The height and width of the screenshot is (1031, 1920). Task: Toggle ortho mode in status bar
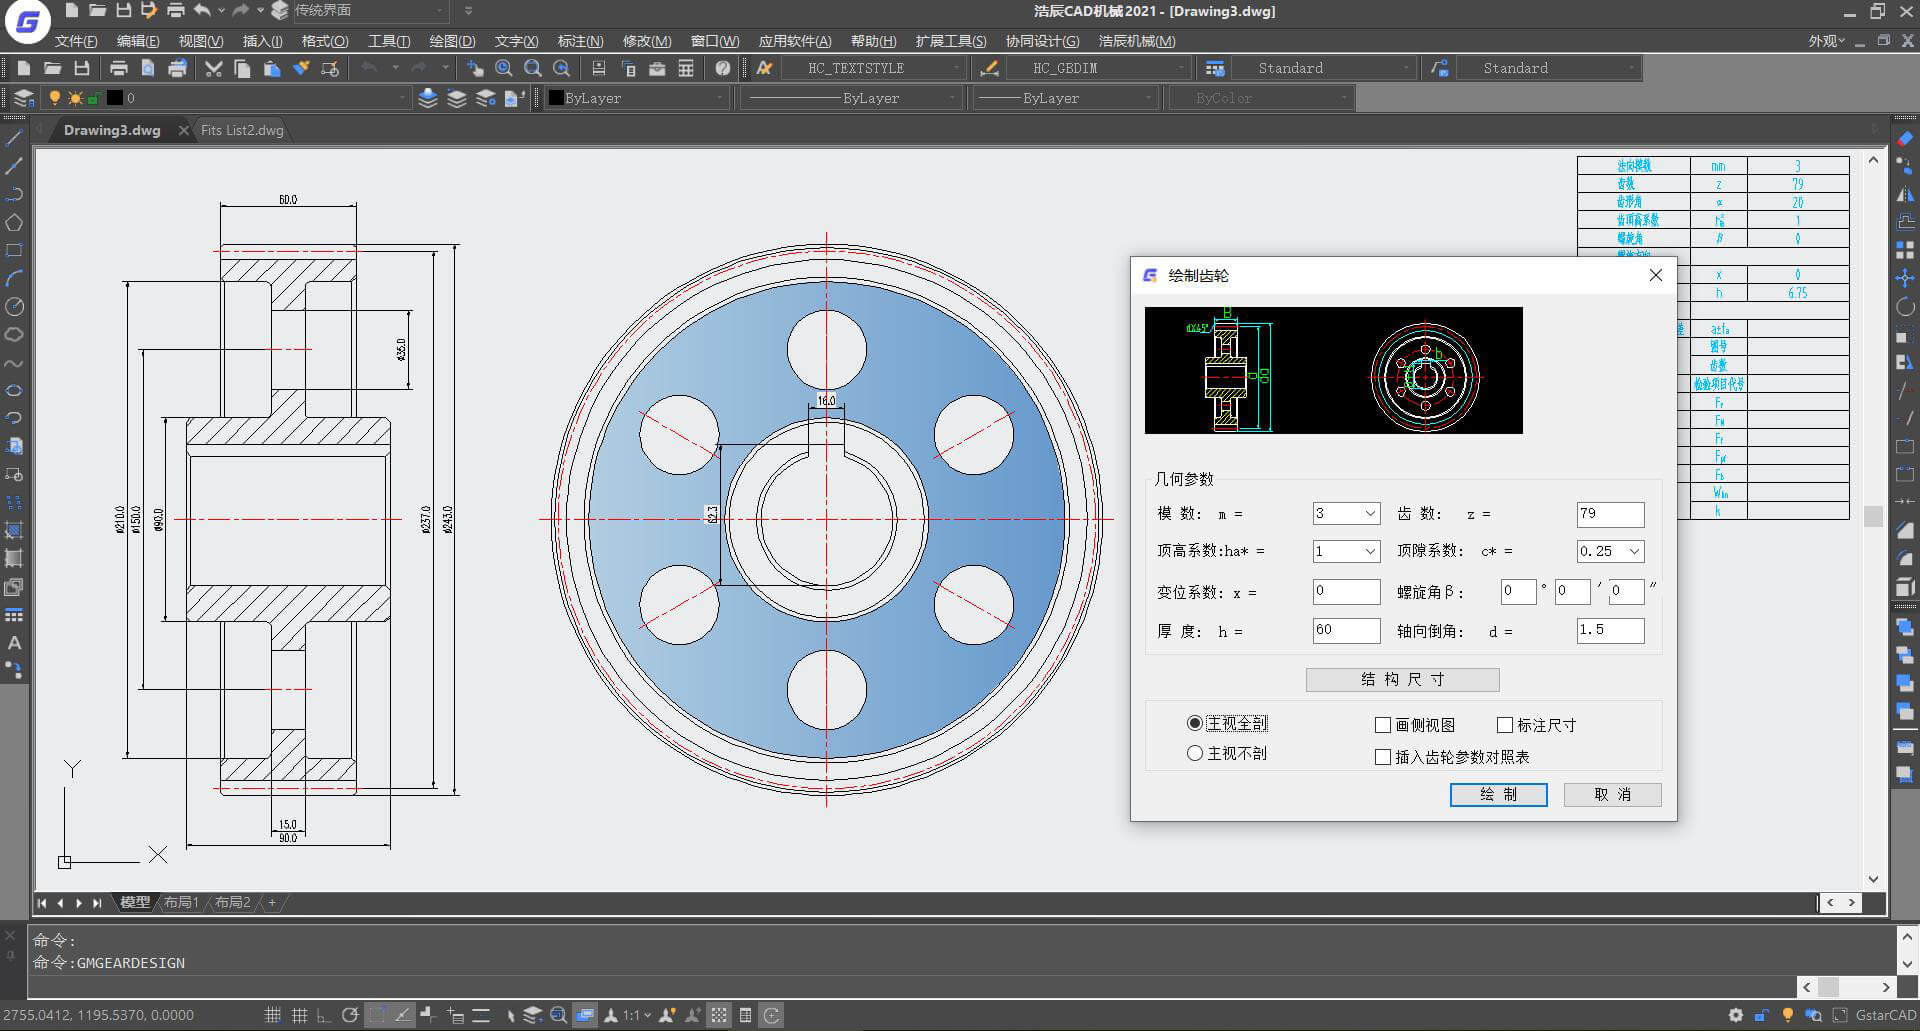(324, 1015)
